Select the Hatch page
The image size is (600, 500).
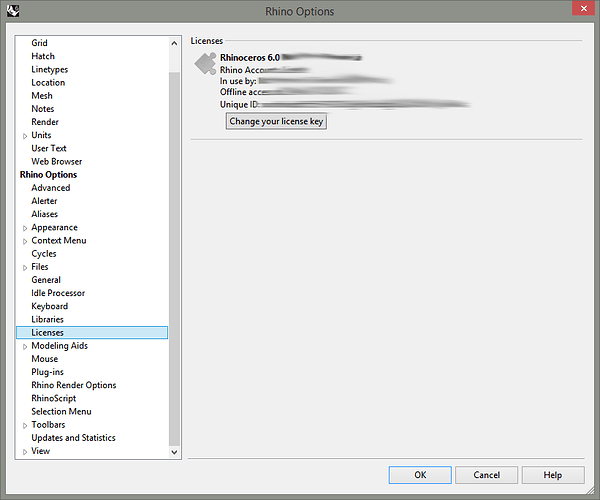click(43, 56)
